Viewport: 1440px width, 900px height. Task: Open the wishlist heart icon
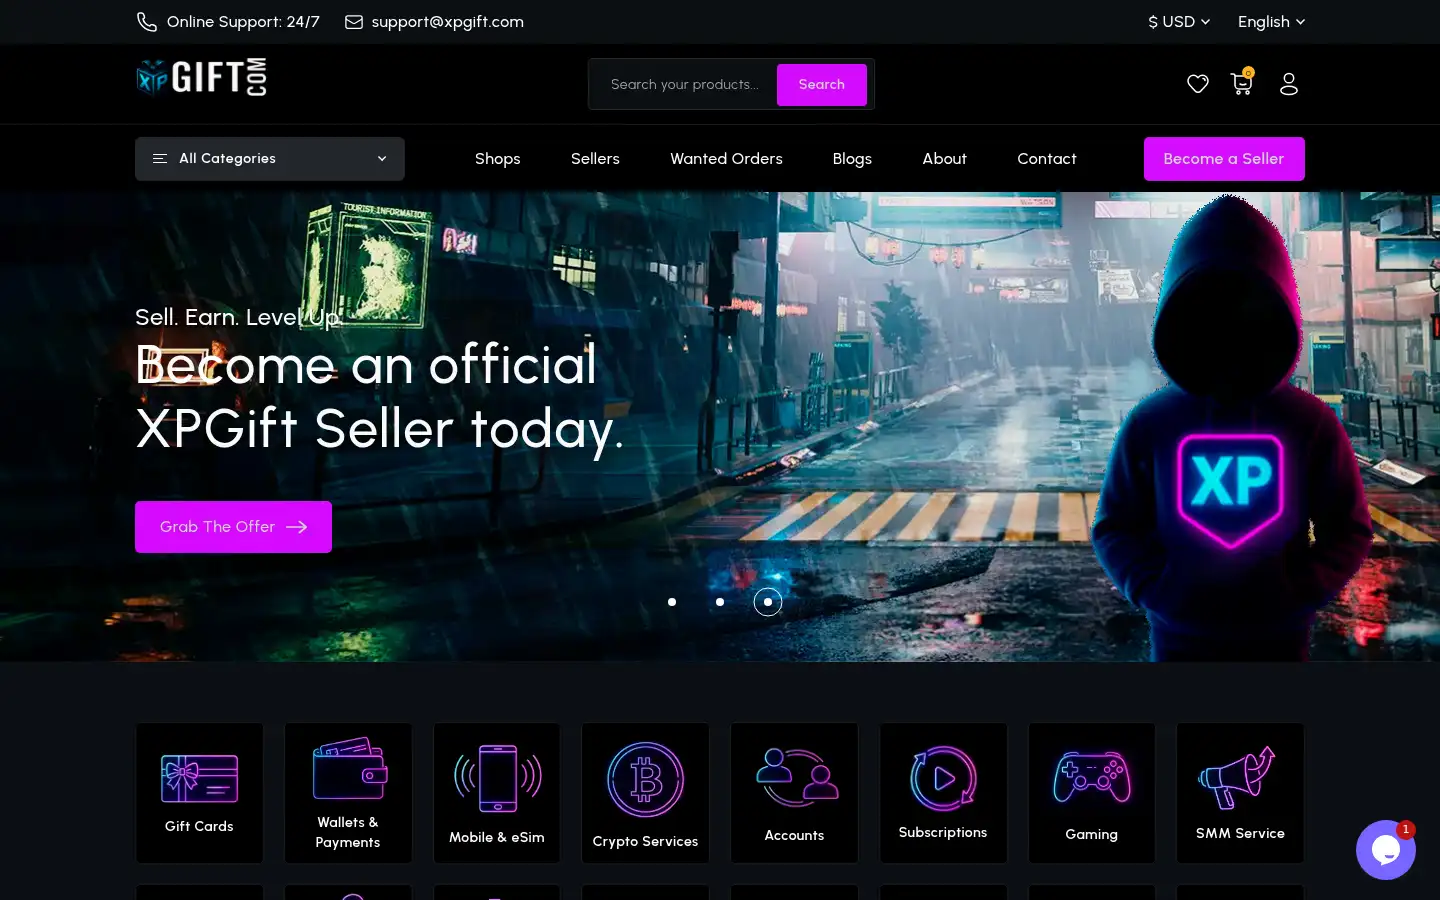coord(1198,84)
